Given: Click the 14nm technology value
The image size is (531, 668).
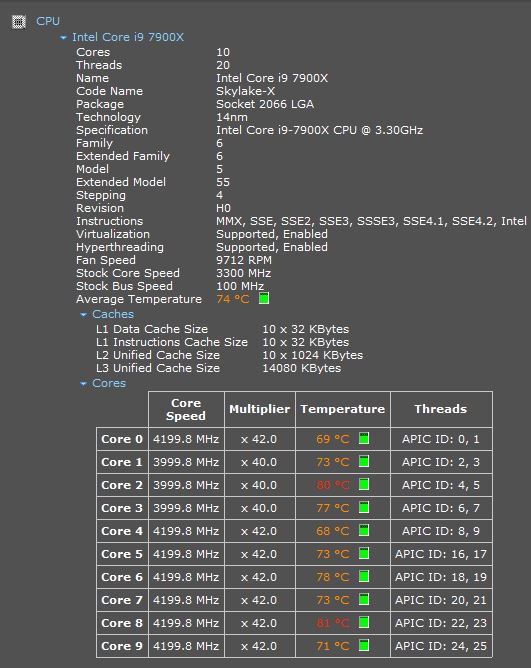Looking at the screenshot, I should [232, 117].
